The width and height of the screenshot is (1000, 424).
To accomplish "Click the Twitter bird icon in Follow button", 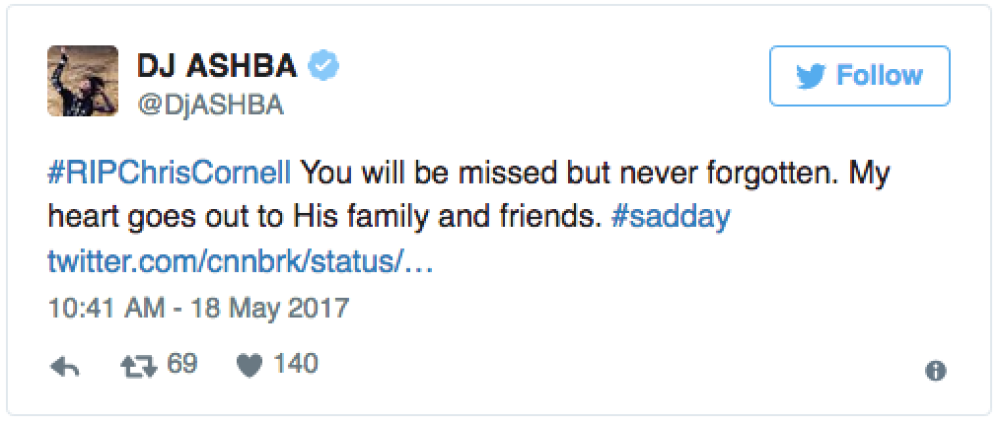I will coord(809,77).
